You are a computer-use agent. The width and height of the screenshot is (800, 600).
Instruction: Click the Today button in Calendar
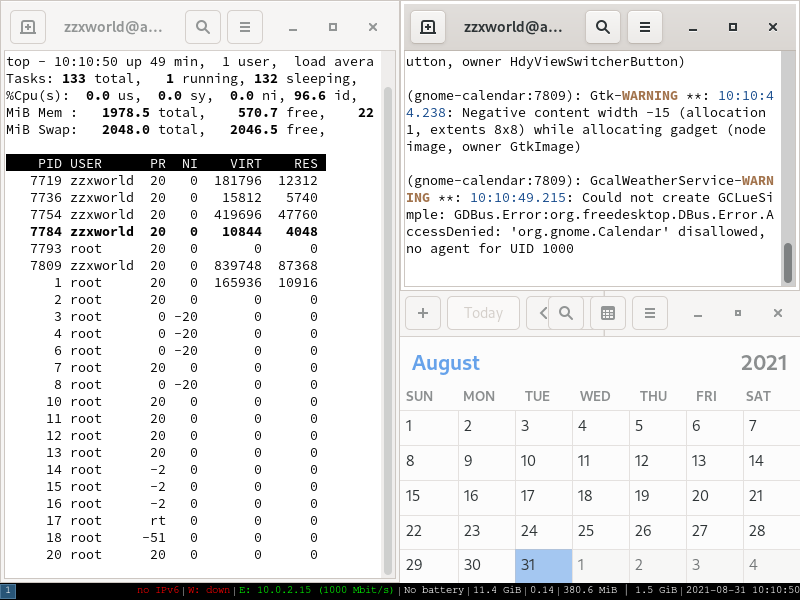[x=483, y=313]
